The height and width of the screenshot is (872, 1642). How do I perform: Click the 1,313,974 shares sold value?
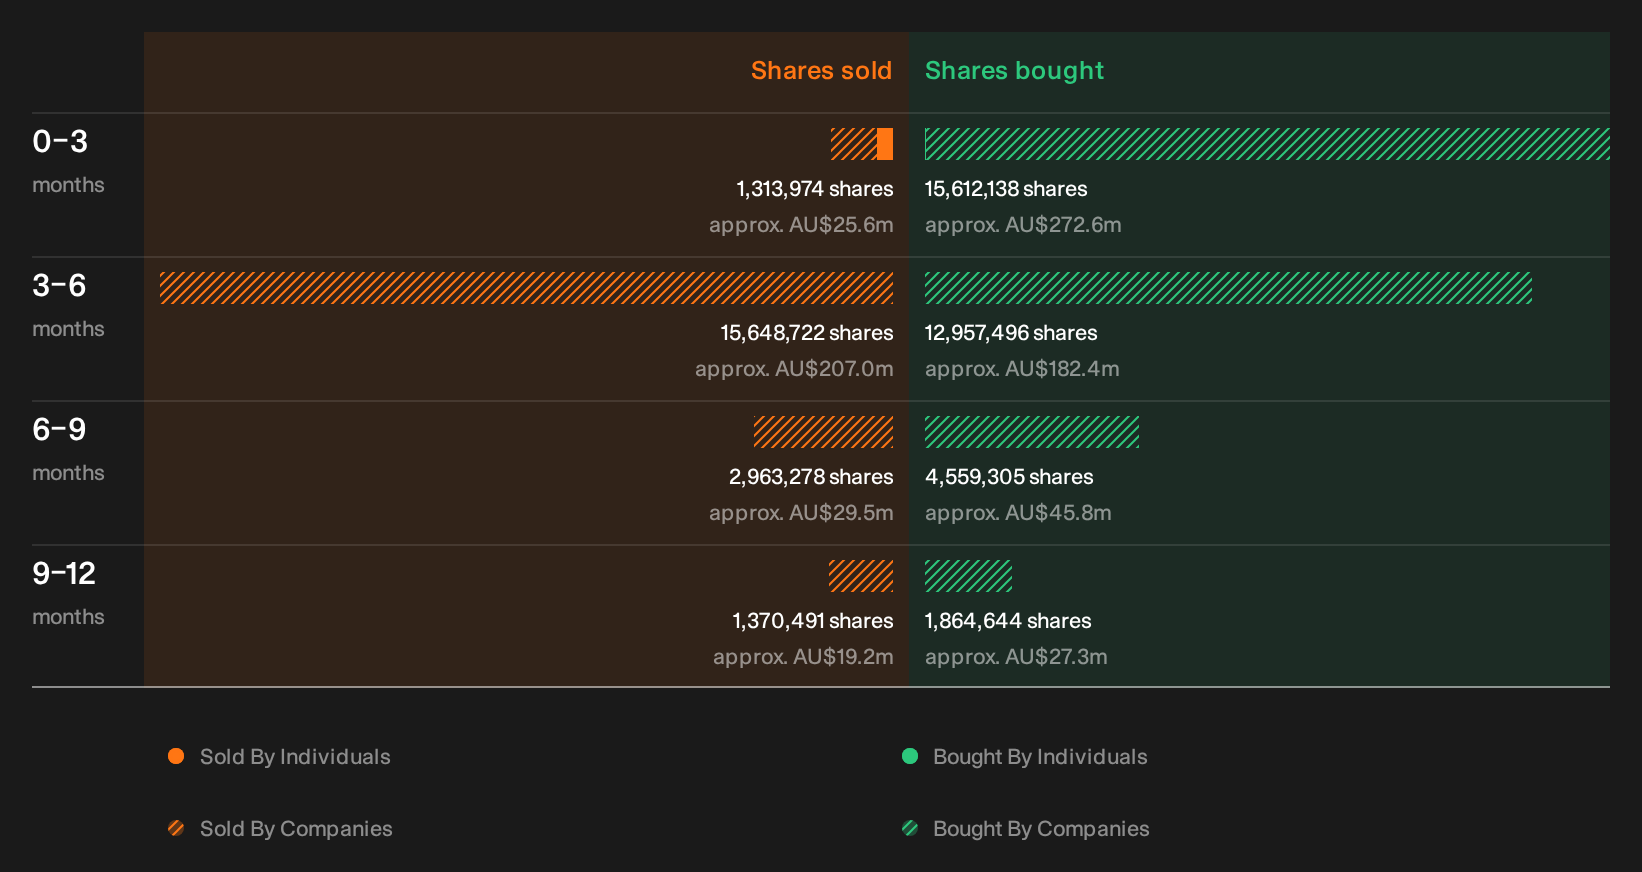point(815,189)
